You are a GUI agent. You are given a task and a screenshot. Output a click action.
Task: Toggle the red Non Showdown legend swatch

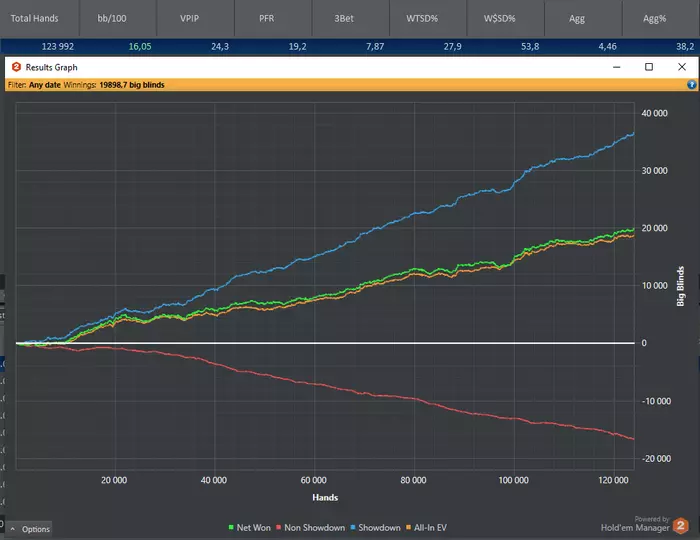coord(279,528)
